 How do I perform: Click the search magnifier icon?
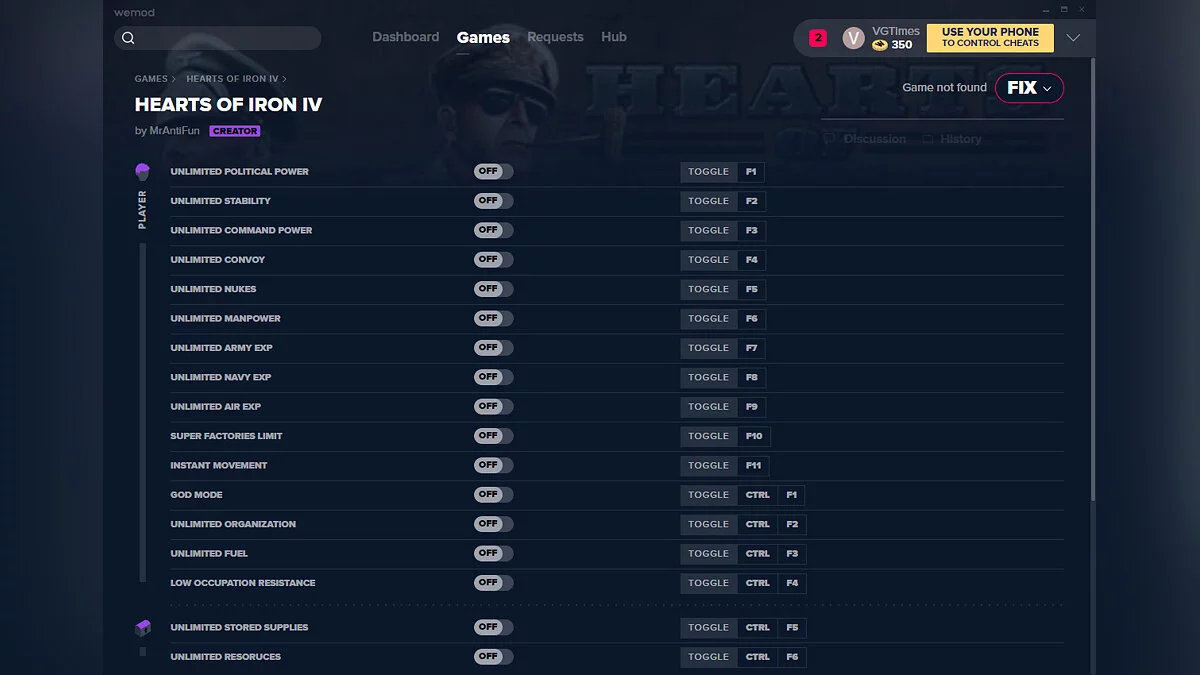[x=128, y=38]
